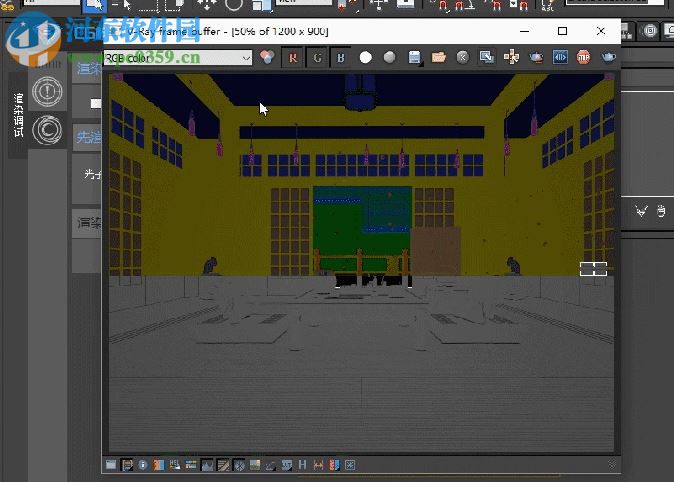Click the lower 渲染 button in left panel
The width and height of the screenshot is (674, 482).
88,223
